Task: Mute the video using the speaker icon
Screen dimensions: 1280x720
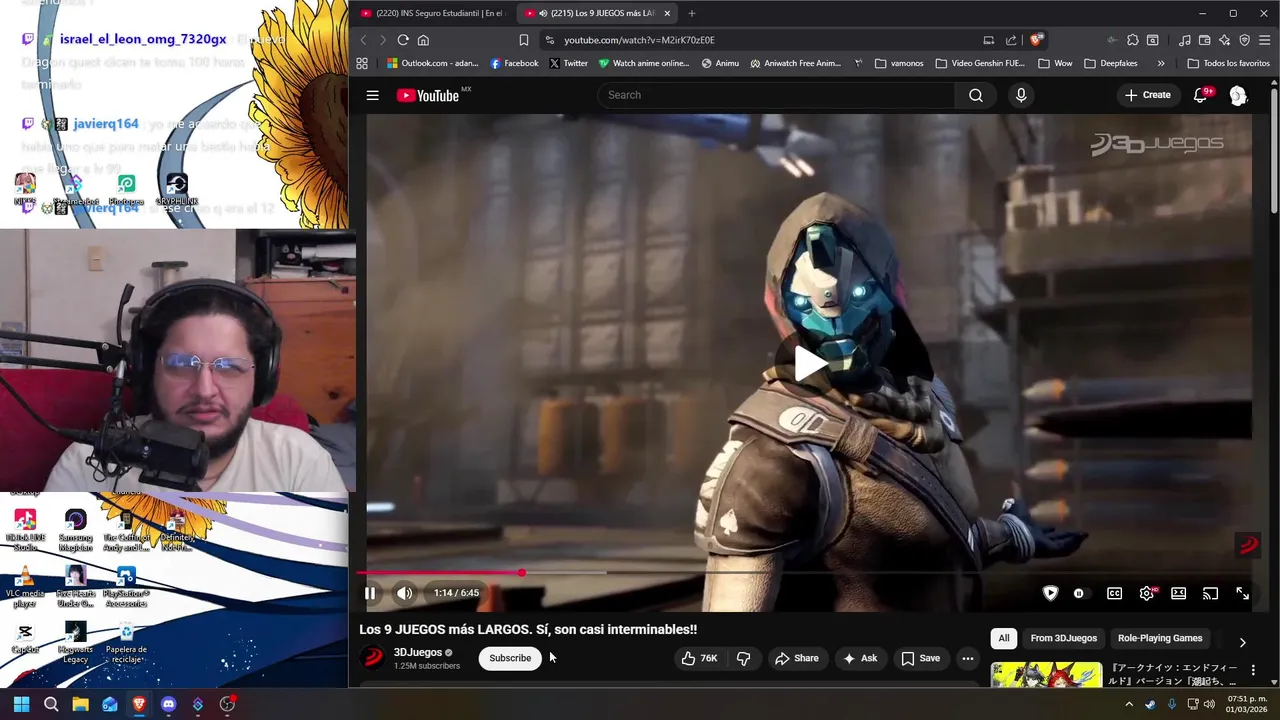Action: tap(404, 593)
